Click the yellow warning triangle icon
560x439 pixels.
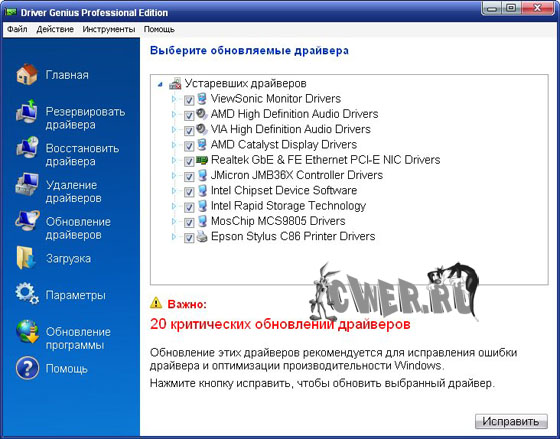(156, 303)
